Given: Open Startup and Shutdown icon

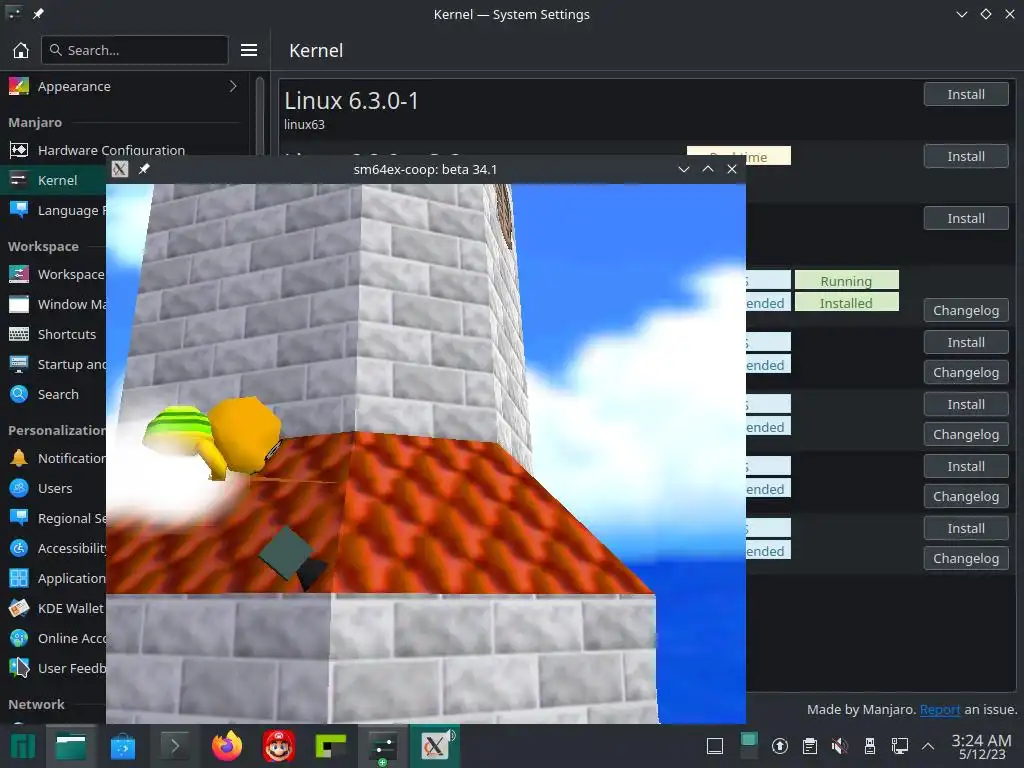Looking at the screenshot, I should [19, 364].
